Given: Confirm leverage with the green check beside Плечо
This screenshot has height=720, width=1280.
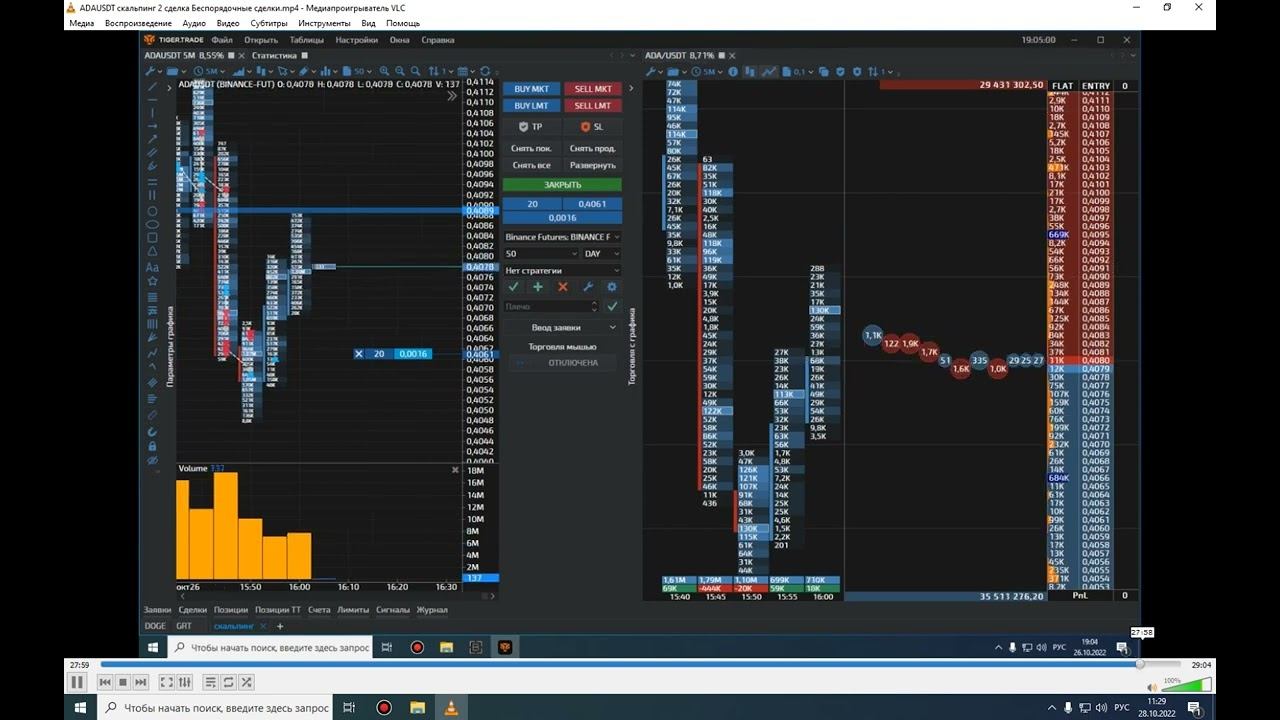Looking at the screenshot, I should pyautogui.click(x=612, y=306).
